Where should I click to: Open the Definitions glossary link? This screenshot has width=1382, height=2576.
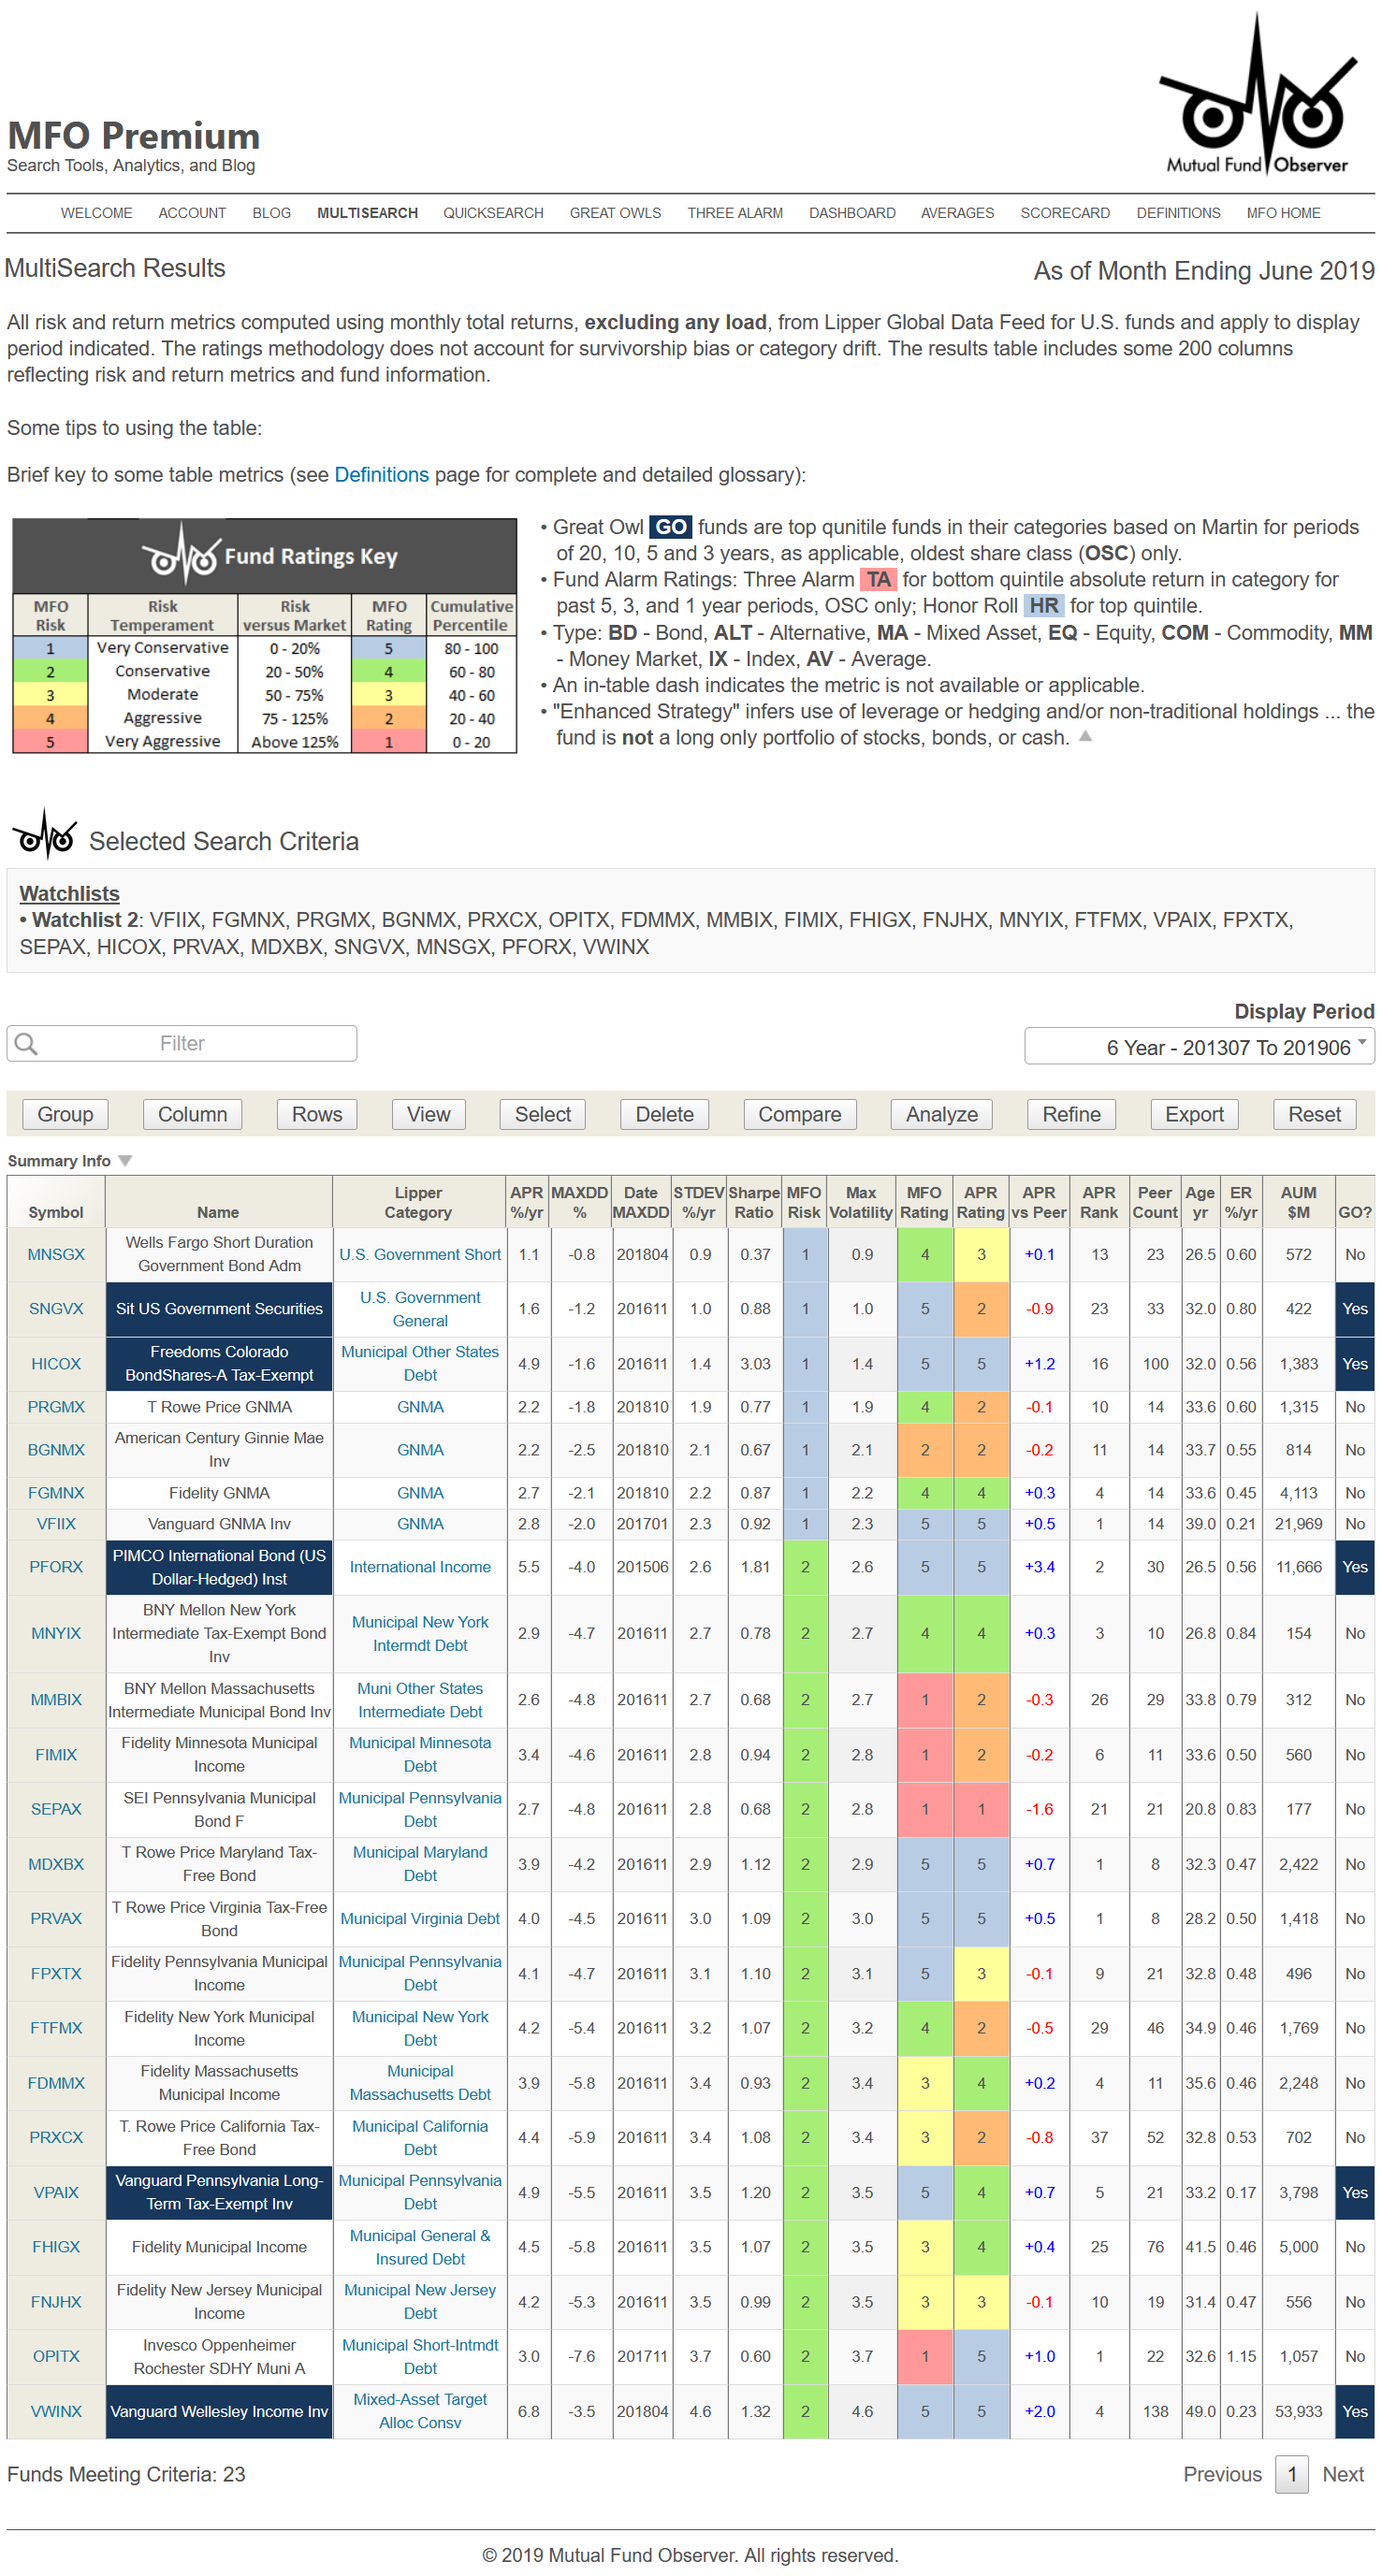coord(381,475)
